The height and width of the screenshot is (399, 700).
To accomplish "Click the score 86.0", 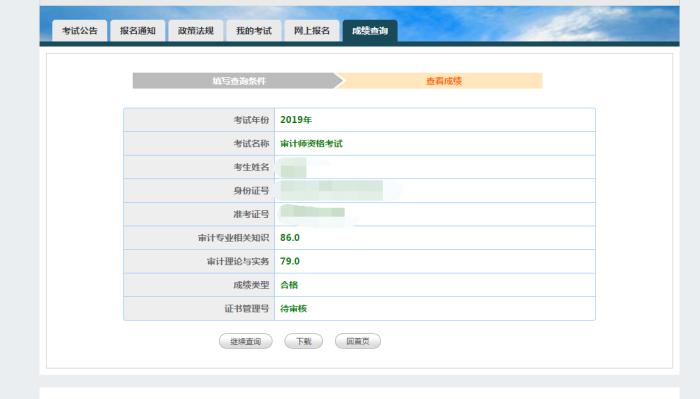I will click(290, 238).
